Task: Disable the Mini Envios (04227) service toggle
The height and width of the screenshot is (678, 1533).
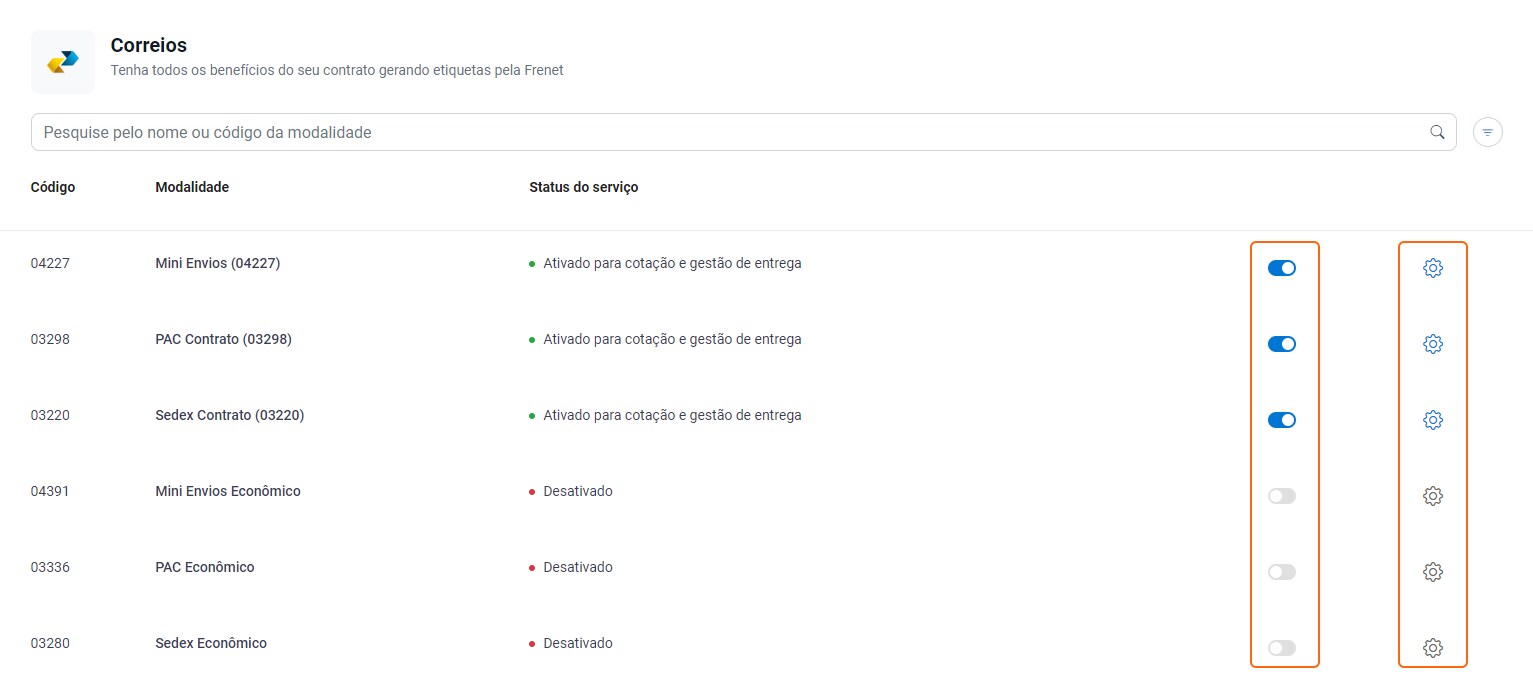Action: 1282,267
